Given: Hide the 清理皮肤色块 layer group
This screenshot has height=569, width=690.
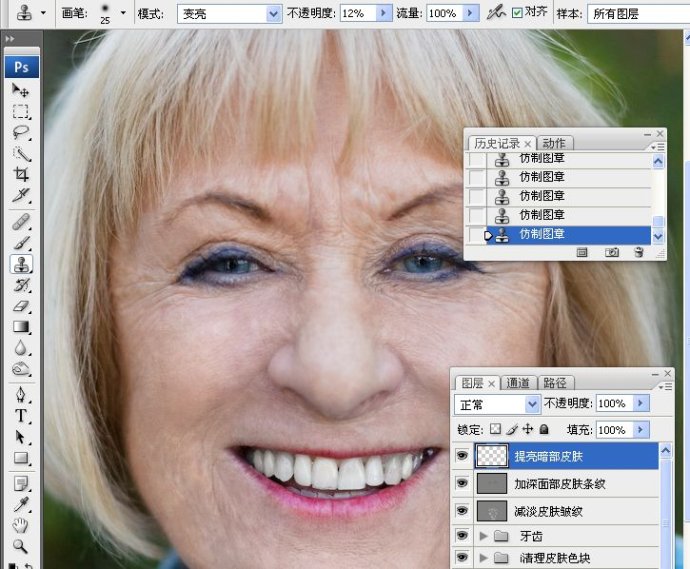Looking at the screenshot, I should tap(462, 557).
